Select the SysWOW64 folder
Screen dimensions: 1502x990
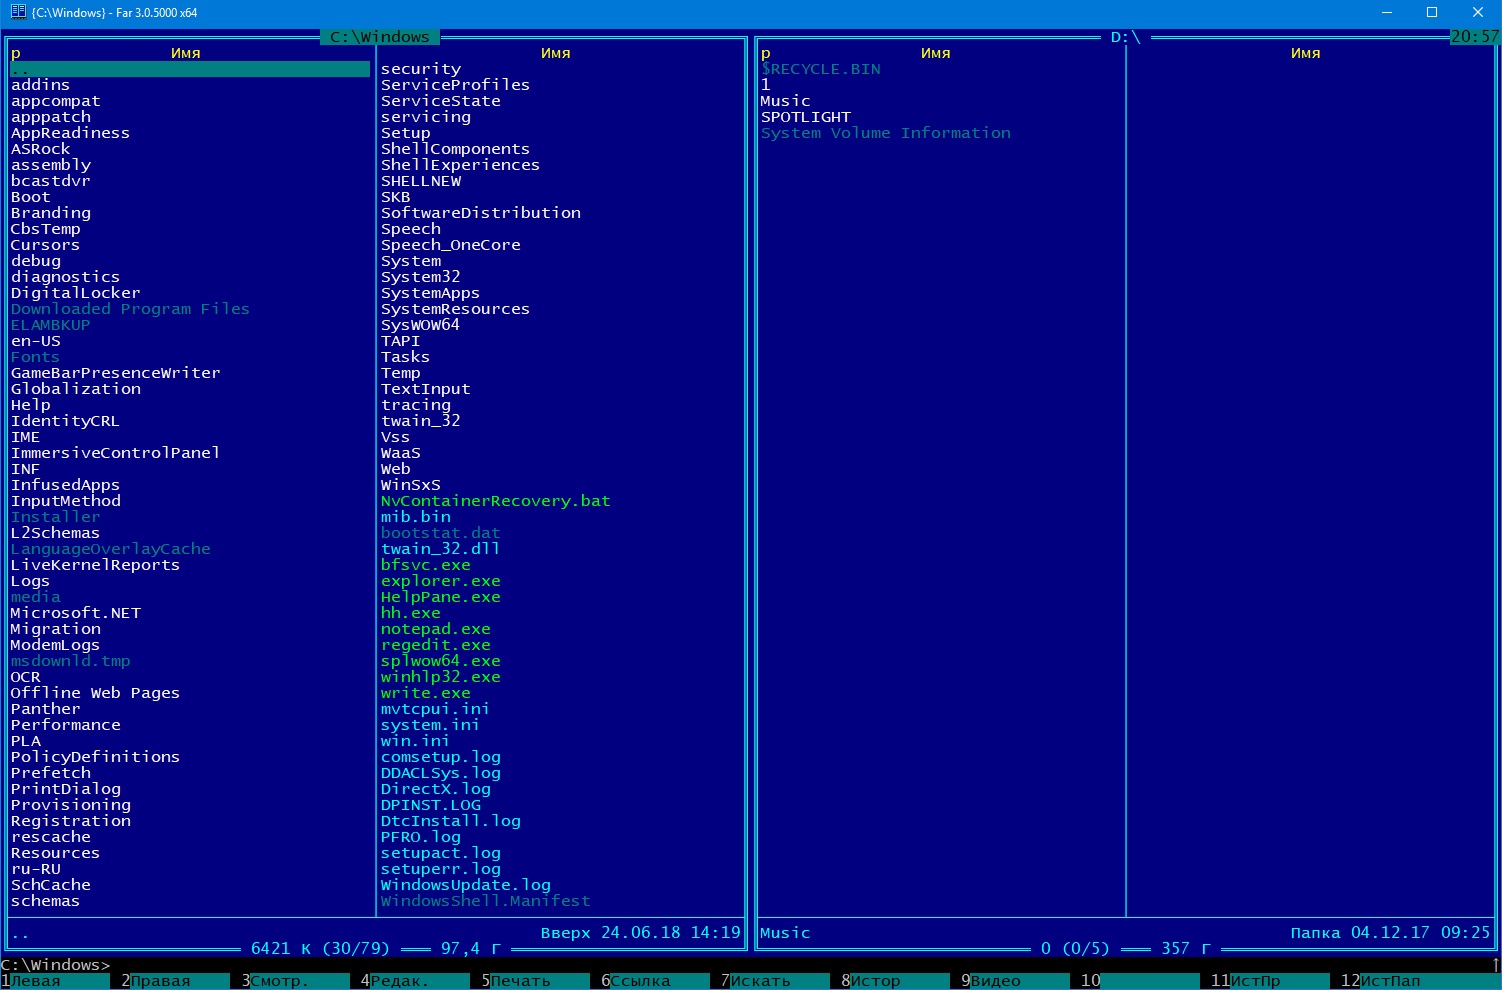point(421,325)
